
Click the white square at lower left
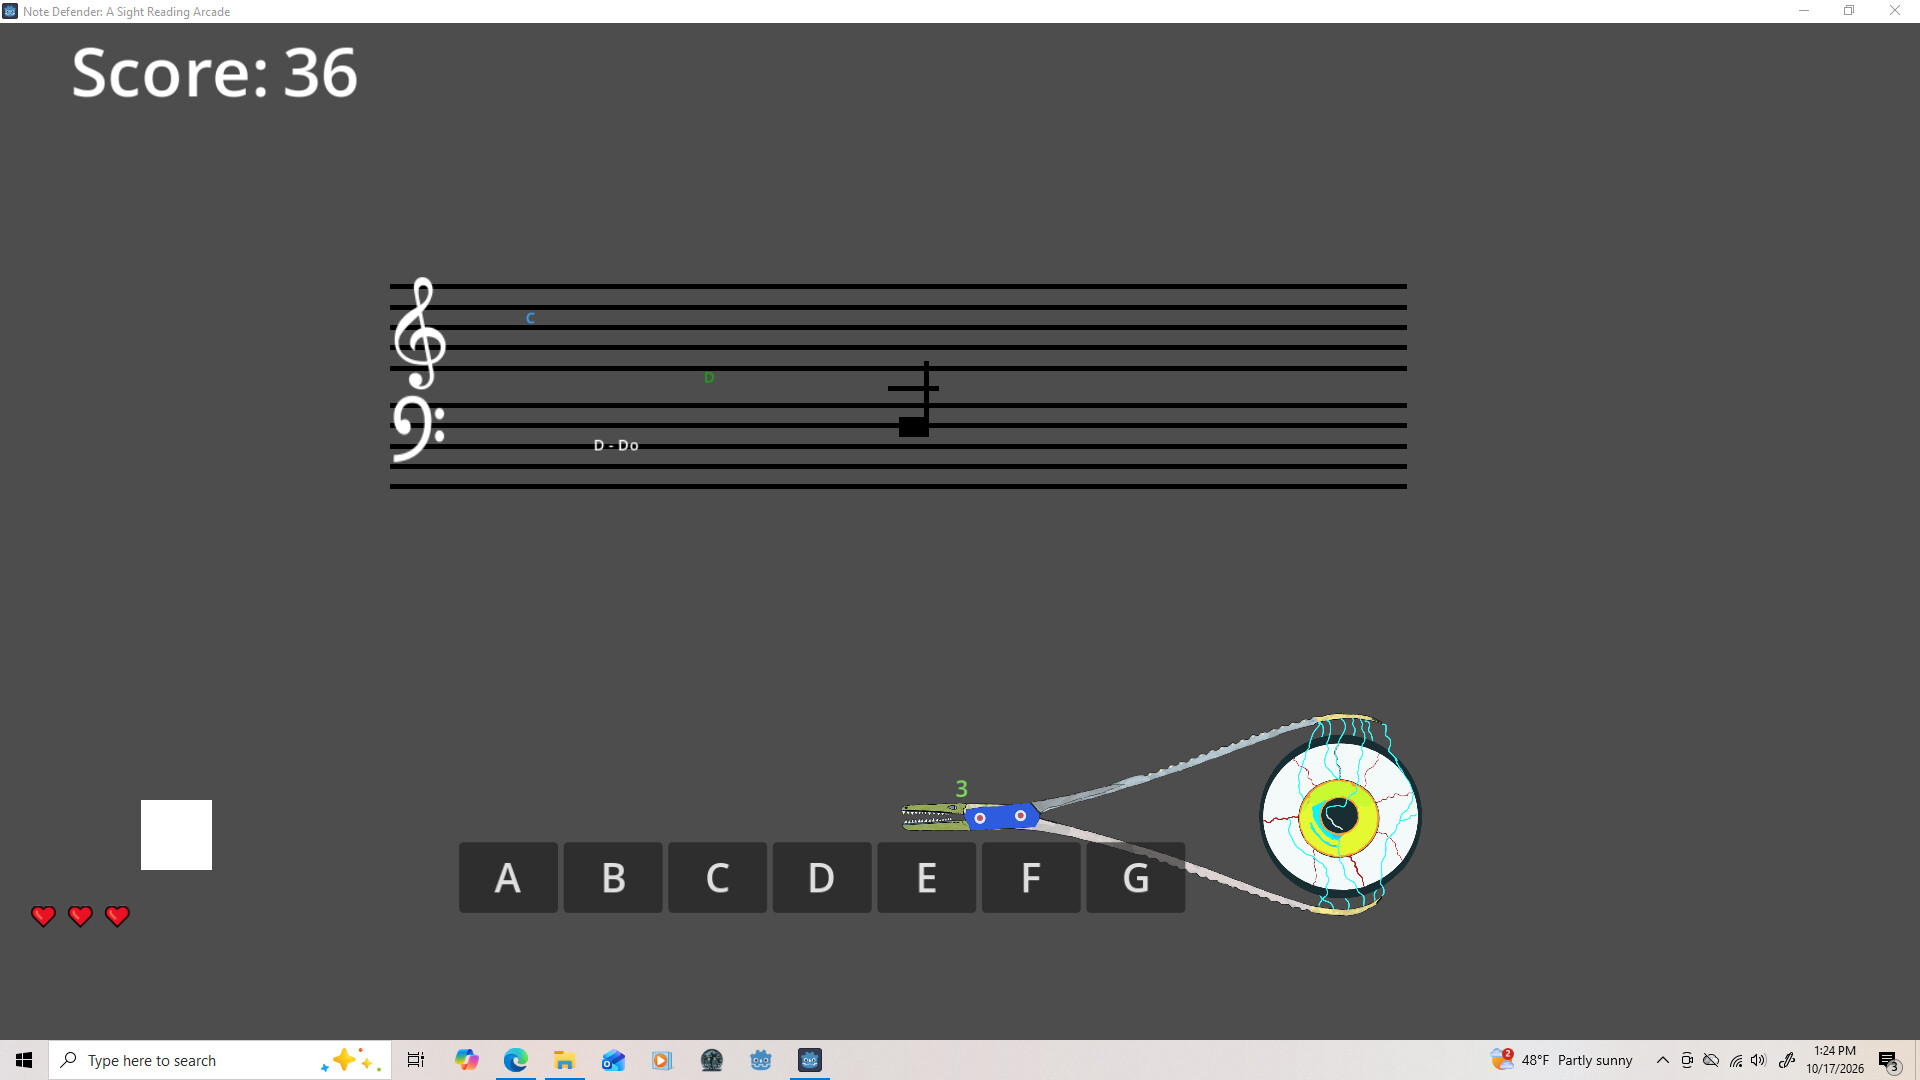click(176, 835)
